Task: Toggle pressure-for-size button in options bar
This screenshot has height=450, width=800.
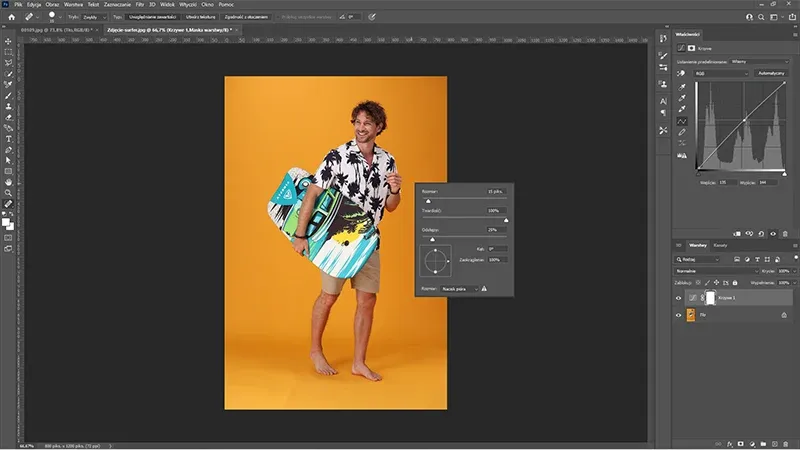Action: [372, 17]
